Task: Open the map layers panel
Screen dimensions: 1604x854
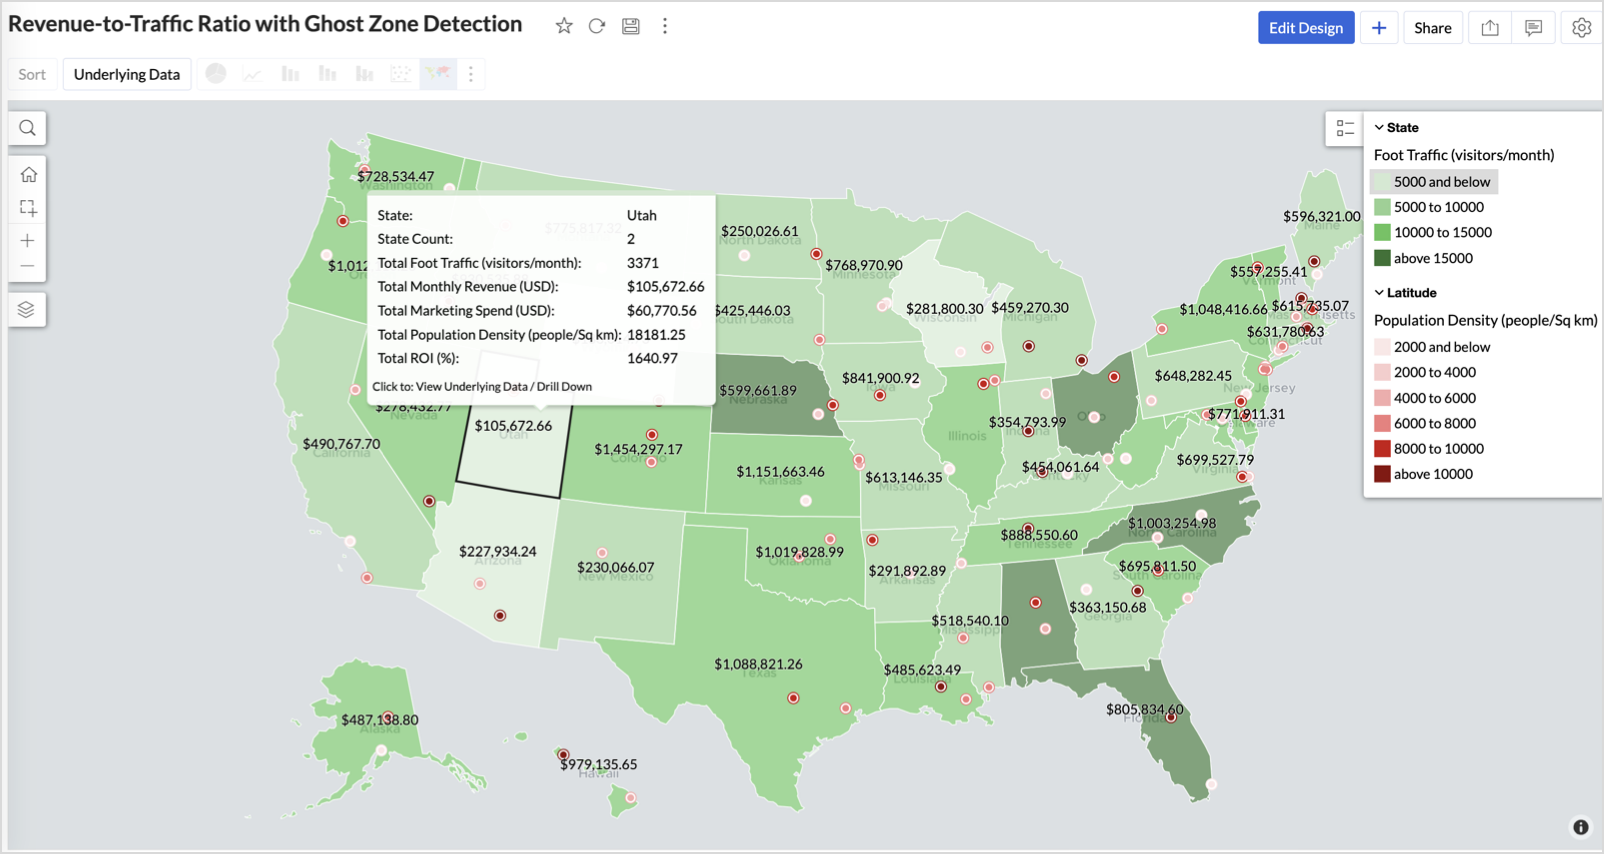Action: point(27,309)
